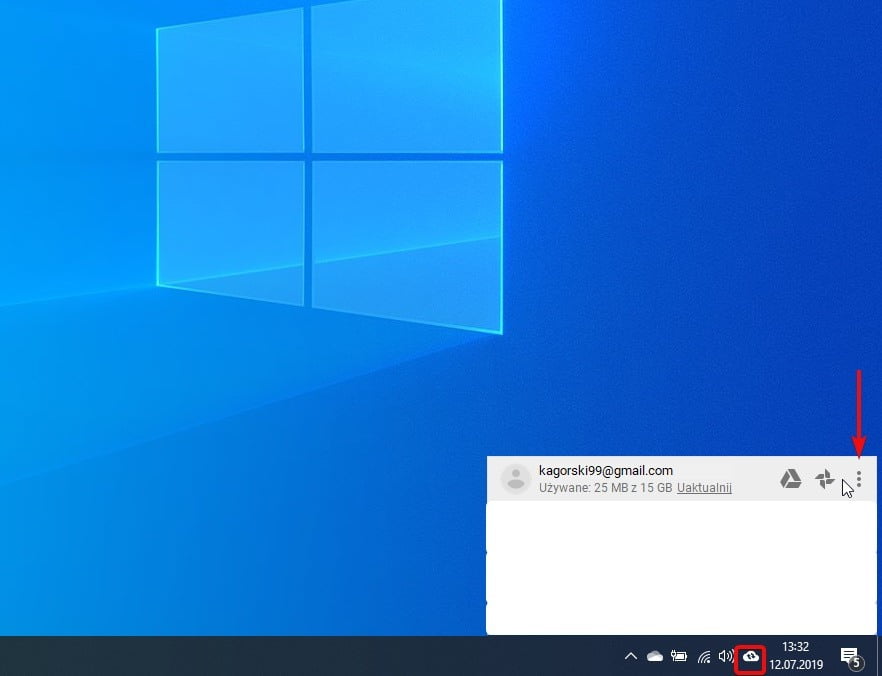
Task: Click the 'Używane: 25 MB z 15 GB' text
Action: pyautogui.click(x=605, y=488)
